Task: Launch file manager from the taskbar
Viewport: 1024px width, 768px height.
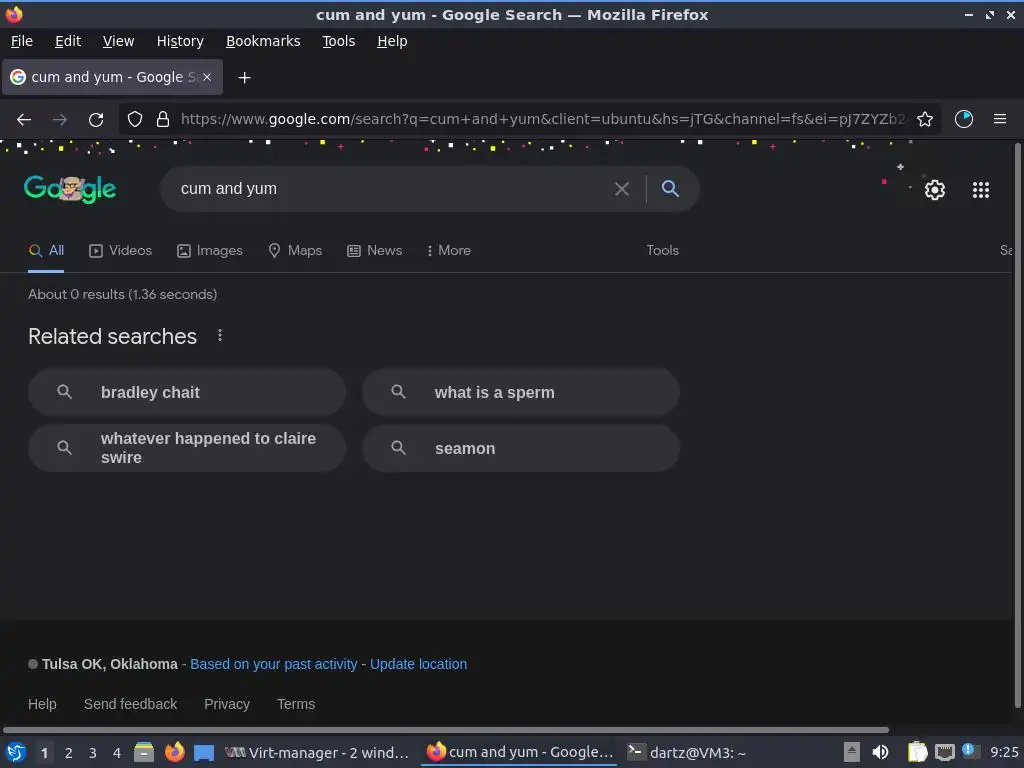Action: (x=144, y=752)
